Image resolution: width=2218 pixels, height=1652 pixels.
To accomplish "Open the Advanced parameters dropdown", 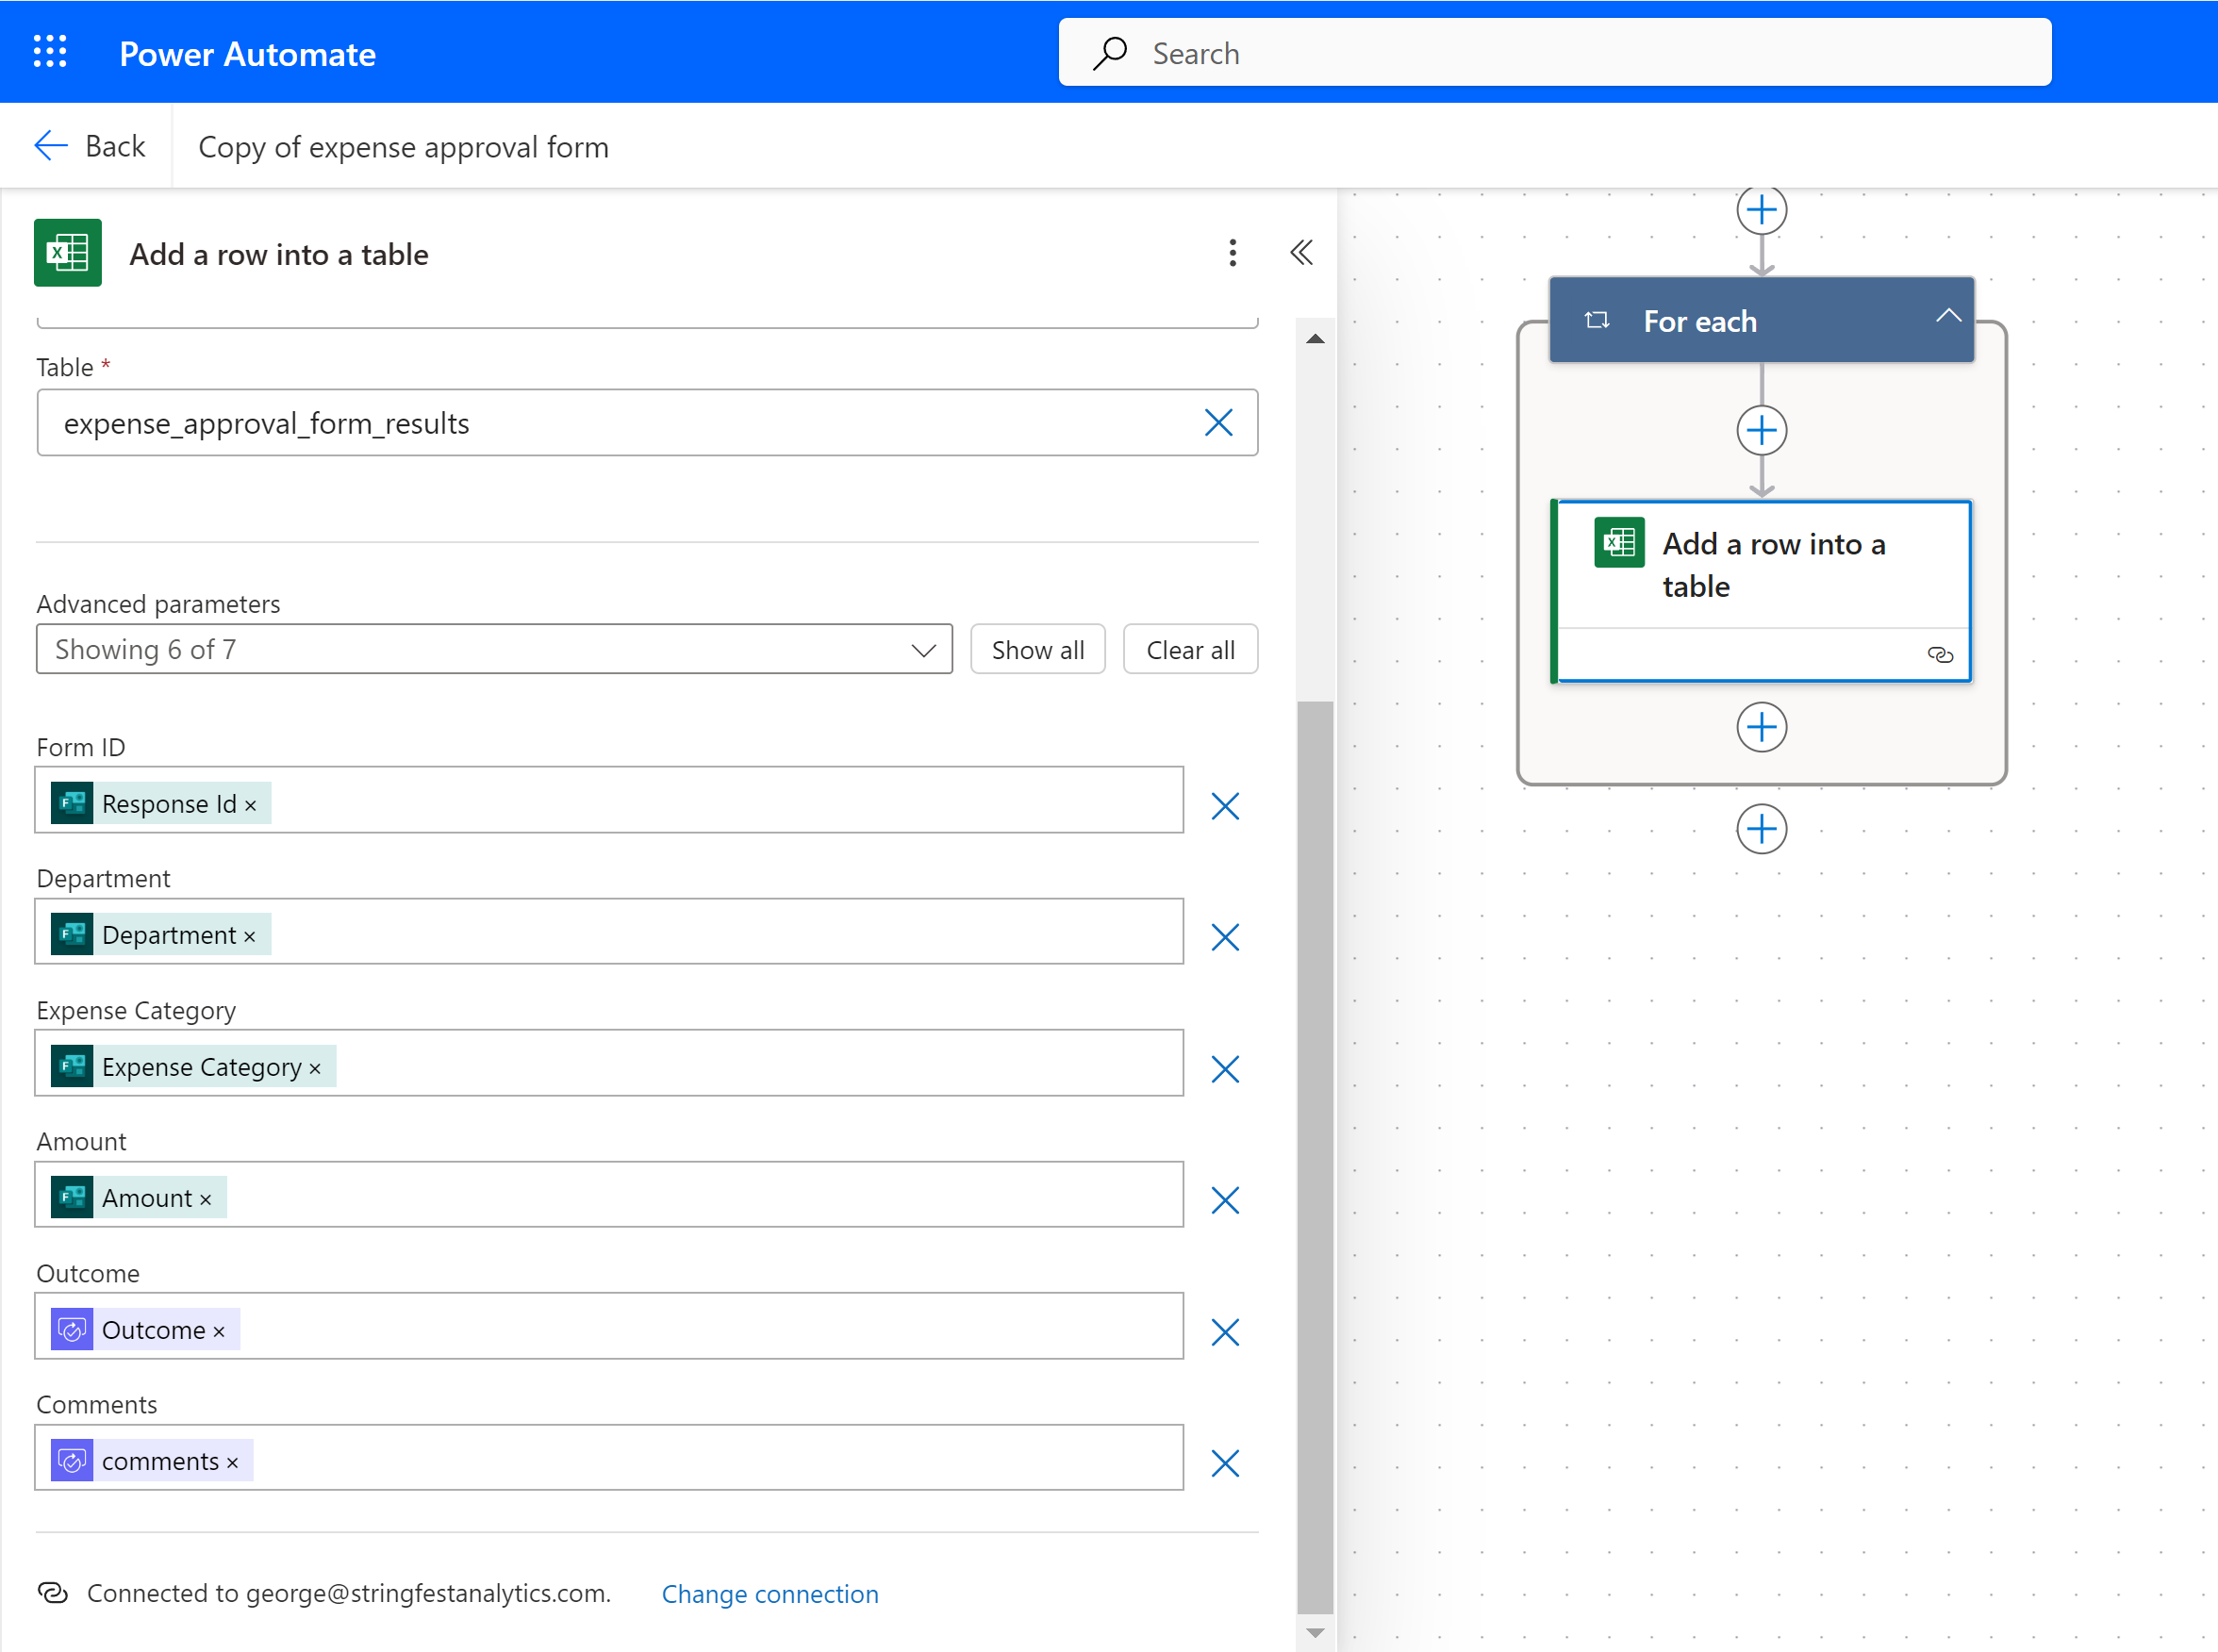I will point(494,650).
